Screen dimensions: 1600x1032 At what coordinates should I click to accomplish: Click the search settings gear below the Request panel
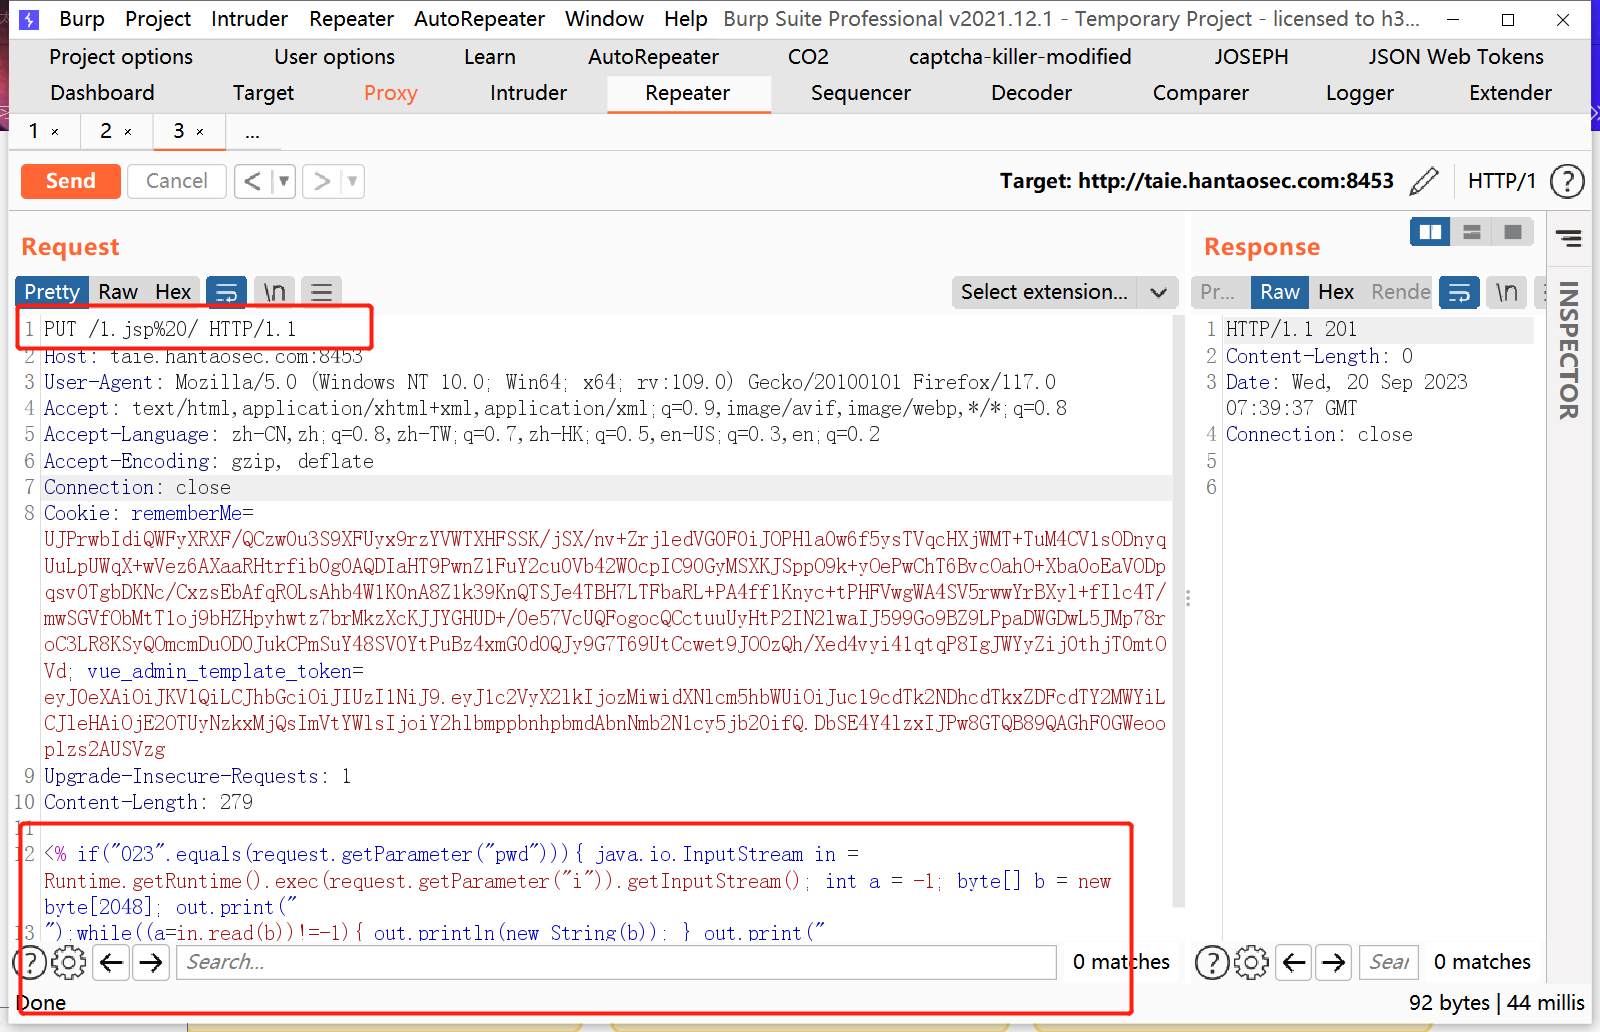click(x=68, y=962)
